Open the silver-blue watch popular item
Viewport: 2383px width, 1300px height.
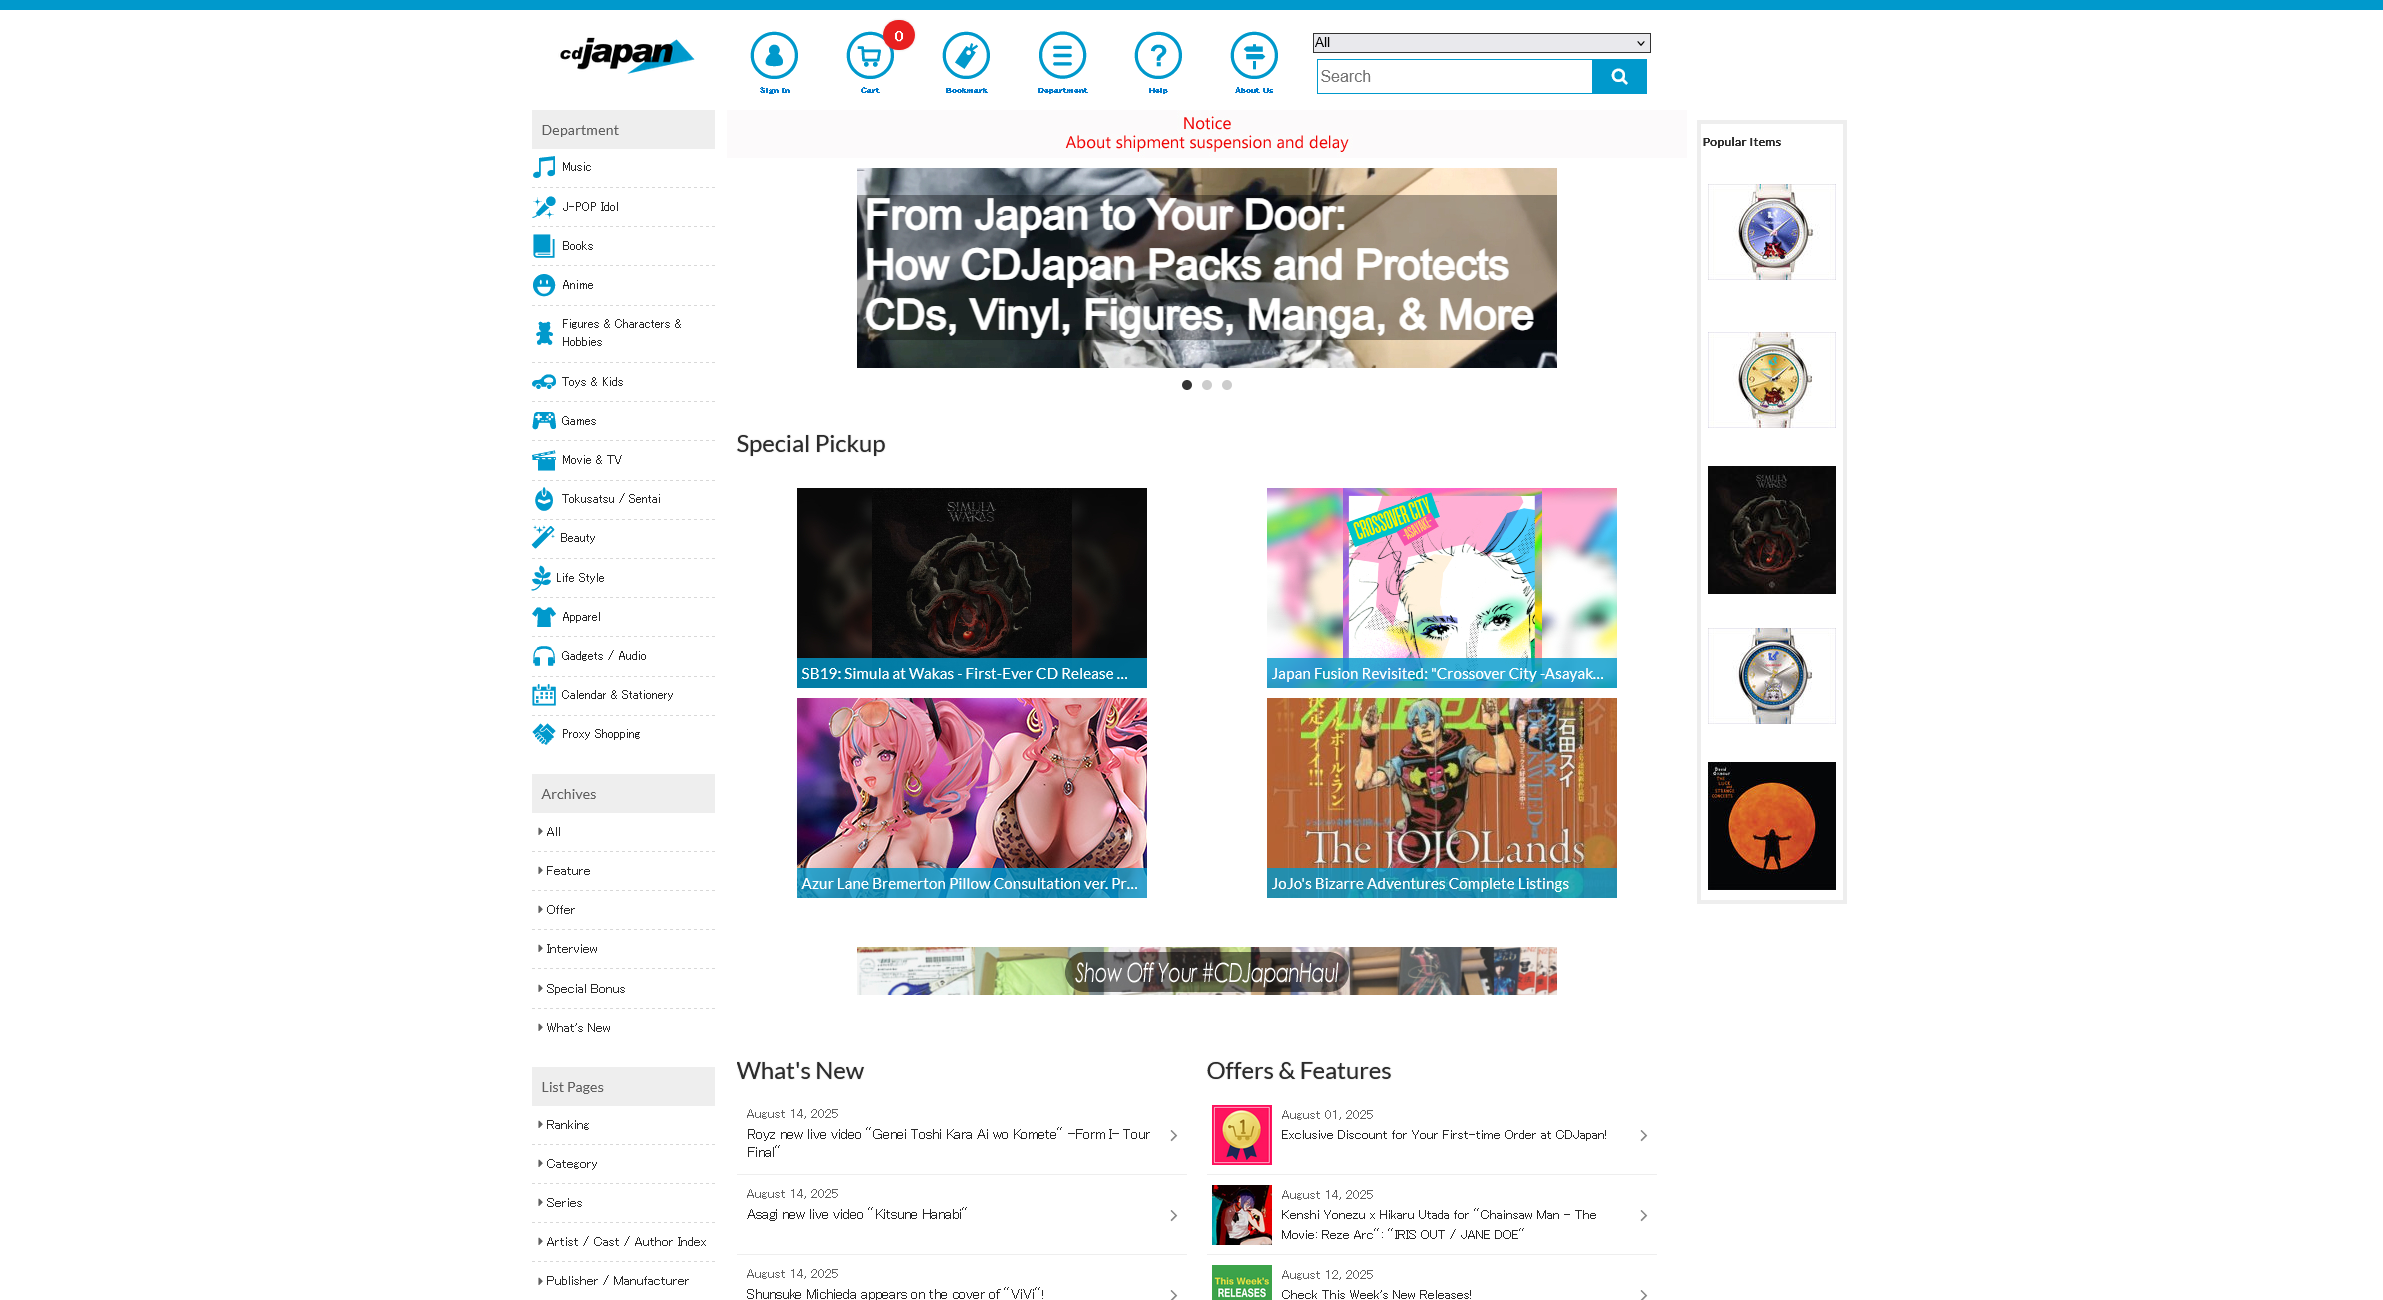tap(1771, 676)
